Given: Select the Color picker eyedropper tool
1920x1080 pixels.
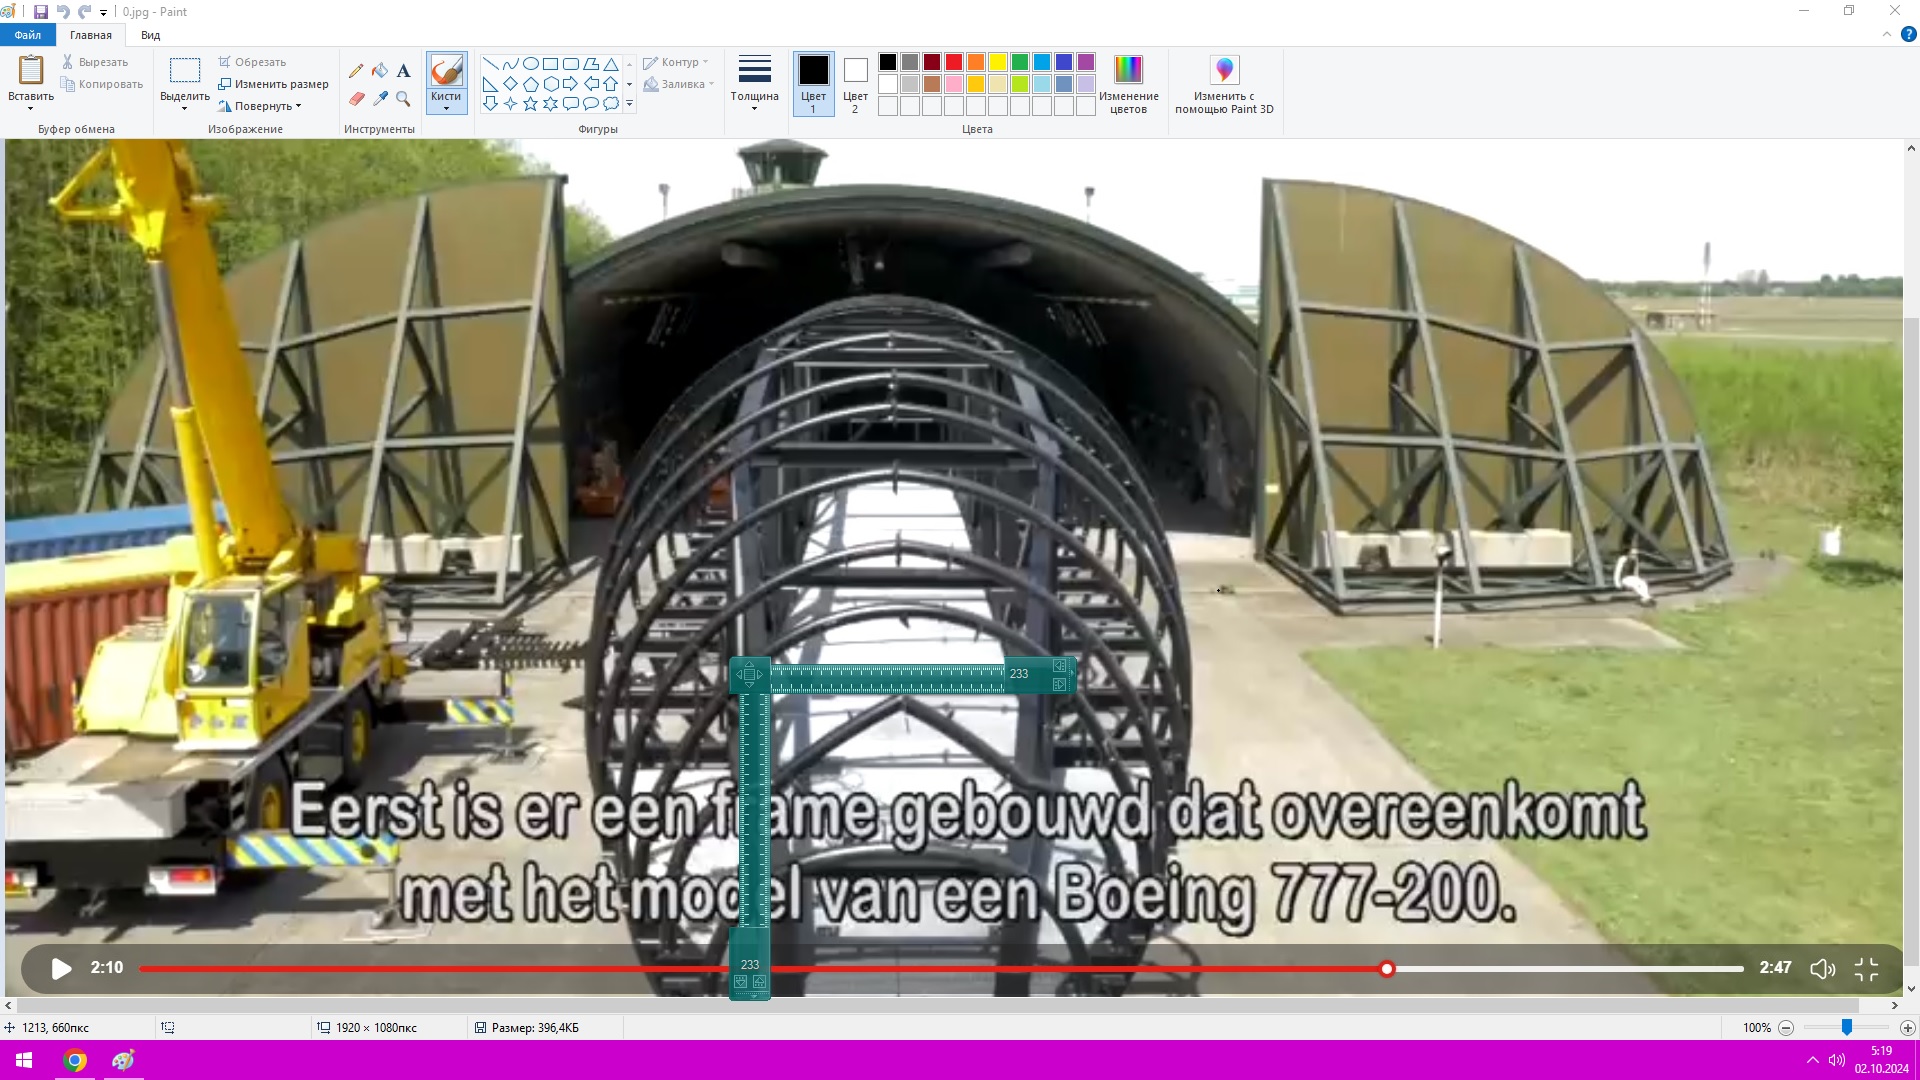Looking at the screenshot, I should coord(380,98).
